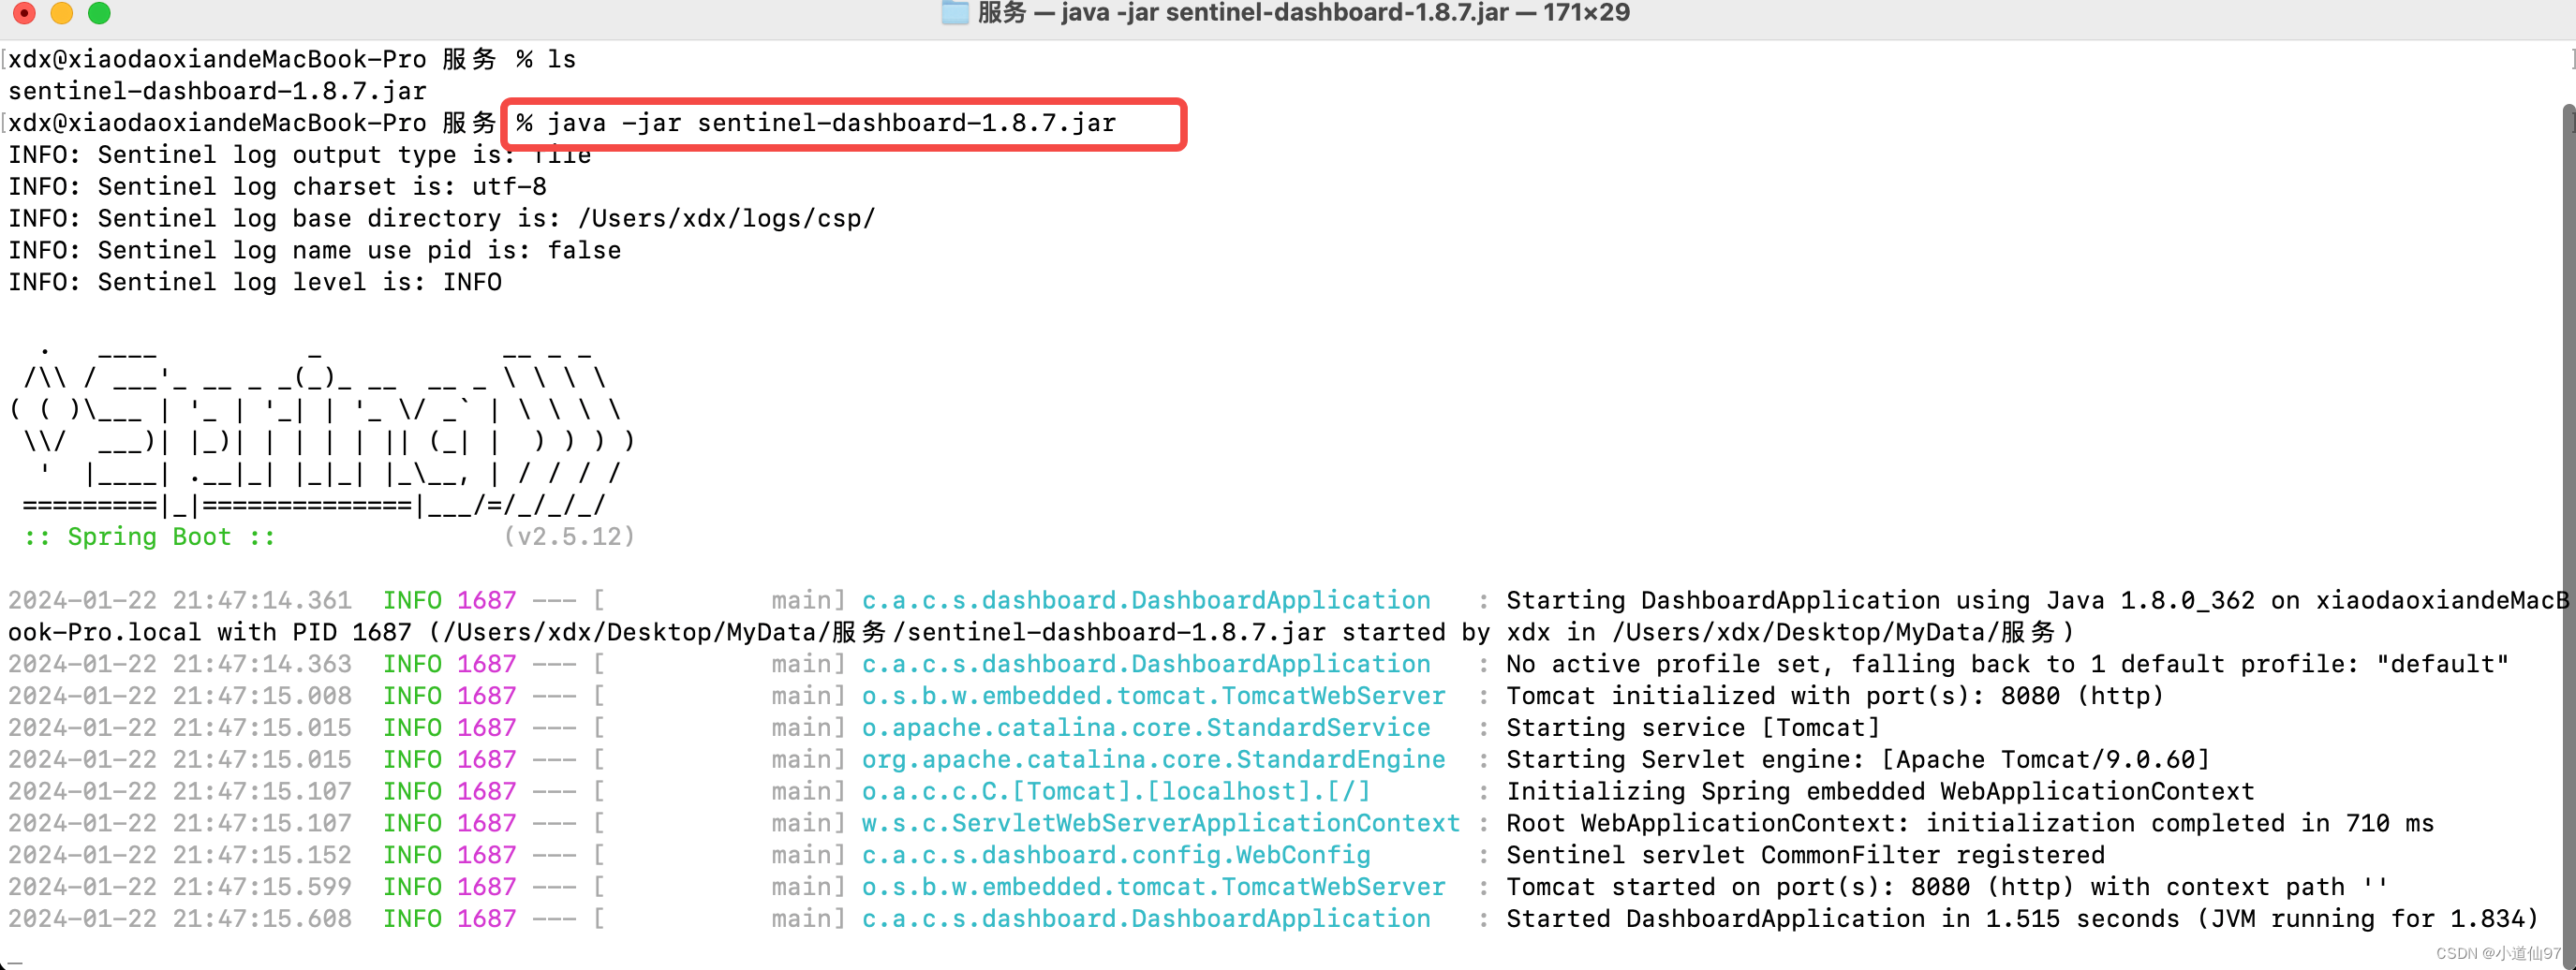
Task: Click 'Root WebApplicationContext: initialization completed in 710 ms'
Action: 1970,824
